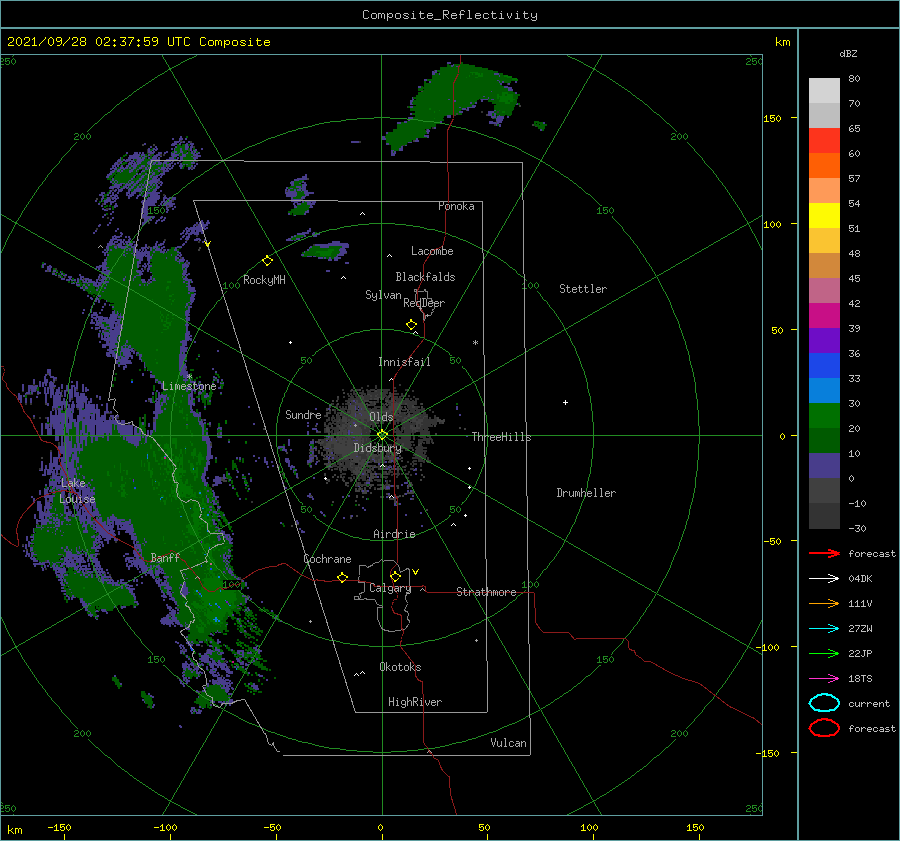This screenshot has height=841, width=900.
Task: Click the 18TS legend label
Action: pos(860,679)
